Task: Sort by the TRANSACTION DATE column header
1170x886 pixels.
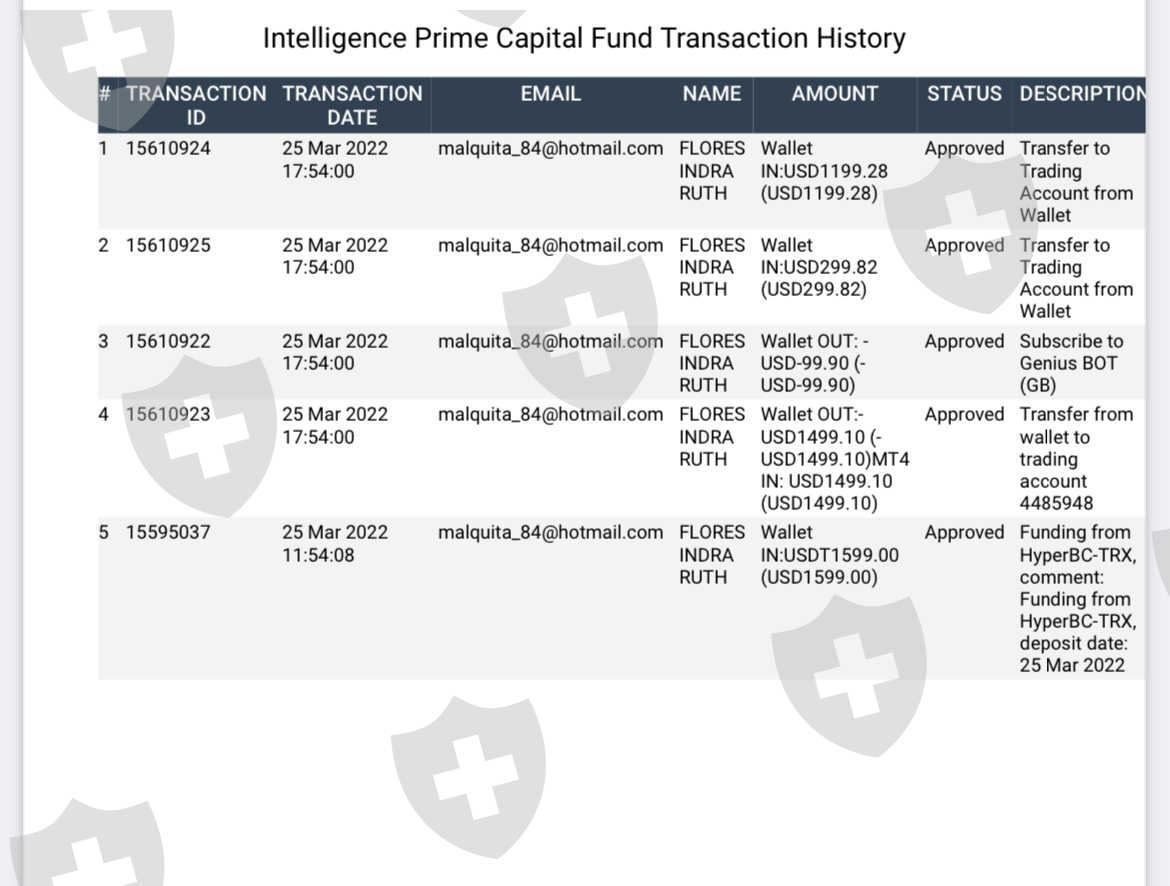Action: [x=352, y=105]
